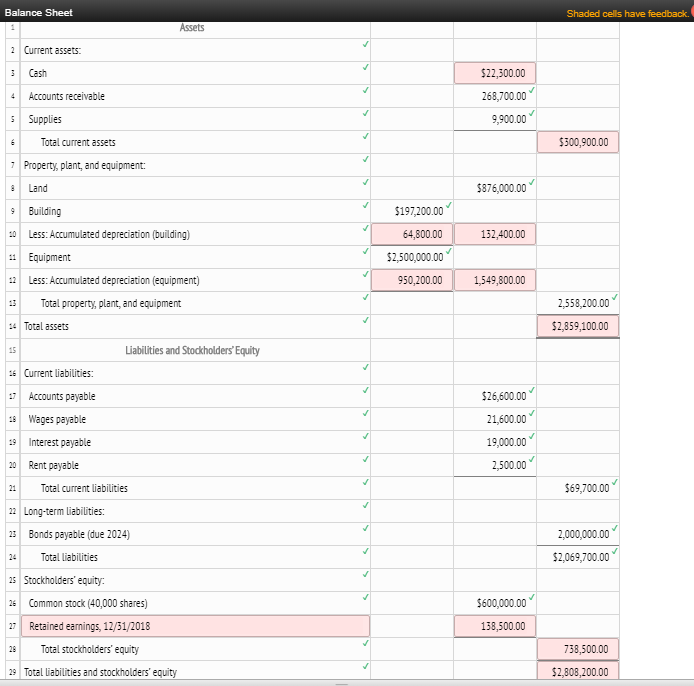The image size is (694, 686).
Task: Select the Total liabilities label cell
Action: 195,557
